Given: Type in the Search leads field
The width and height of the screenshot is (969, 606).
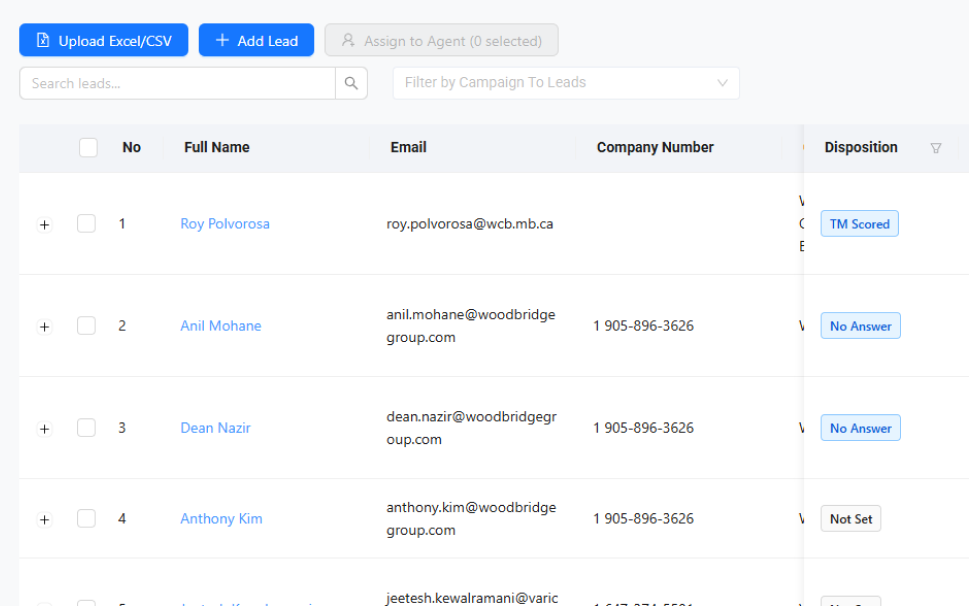Looking at the screenshot, I should [x=177, y=83].
